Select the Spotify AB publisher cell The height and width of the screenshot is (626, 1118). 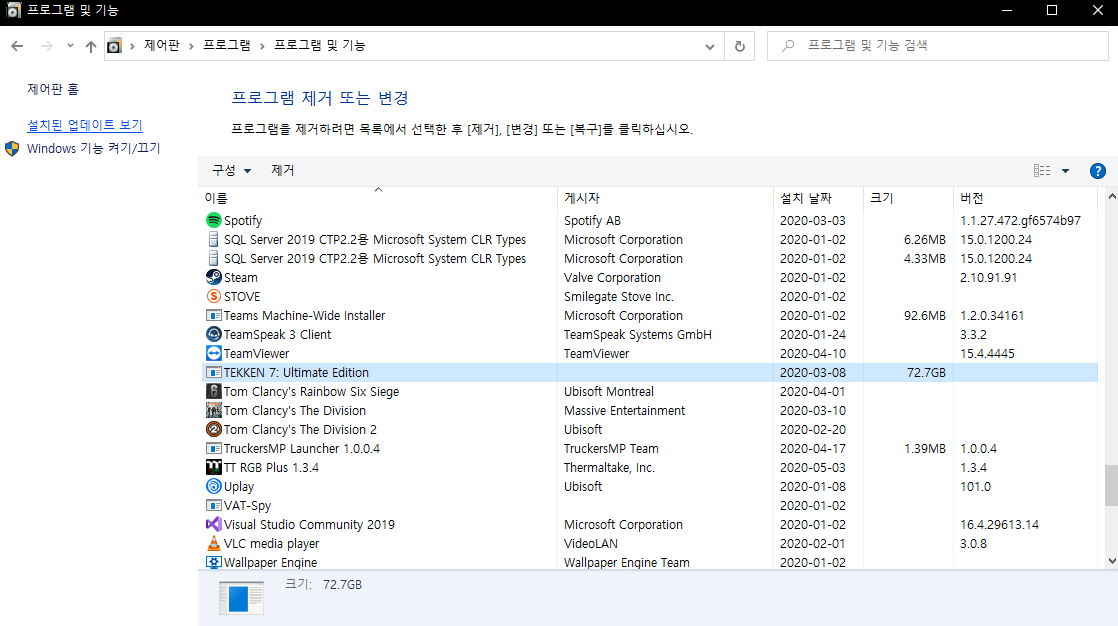click(593, 220)
